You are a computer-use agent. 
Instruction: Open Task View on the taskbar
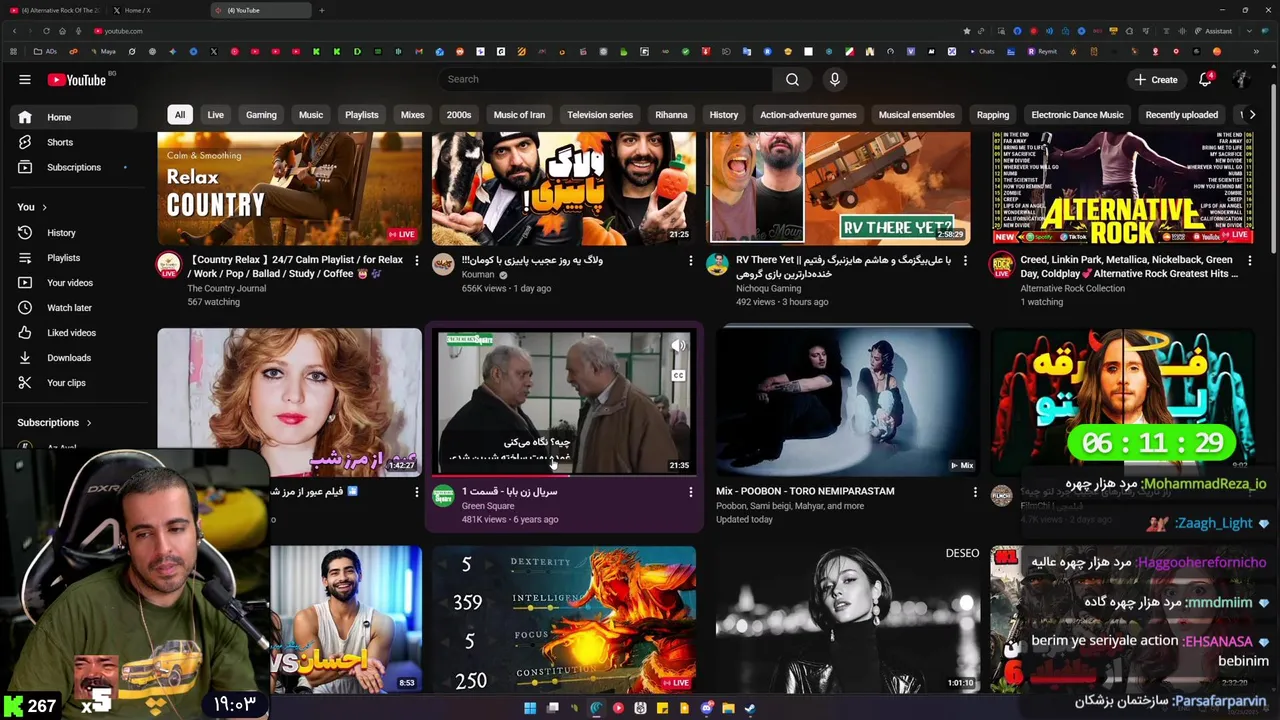pyautogui.click(x=552, y=708)
